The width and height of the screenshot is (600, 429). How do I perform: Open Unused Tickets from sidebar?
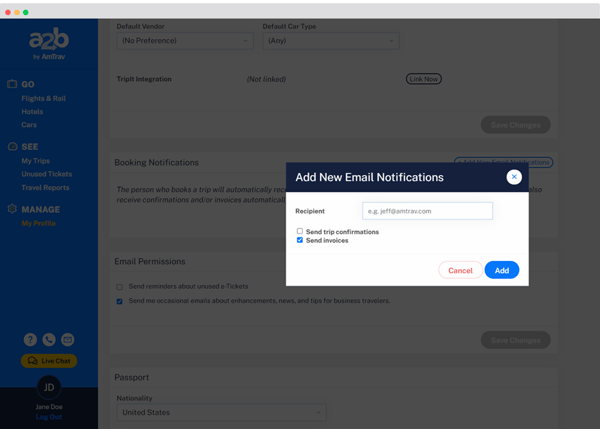(x=46, y=174)
